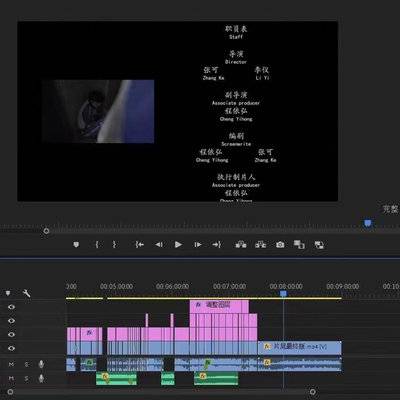Click the Mark In brace button
This screenshot has height=400, width=400.
pyautogui.click(x=97, y=245)
